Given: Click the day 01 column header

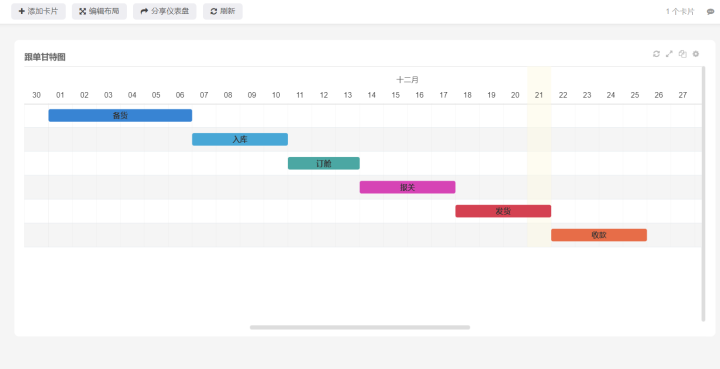Looking at the screenshot, I should tap(60, 95).
